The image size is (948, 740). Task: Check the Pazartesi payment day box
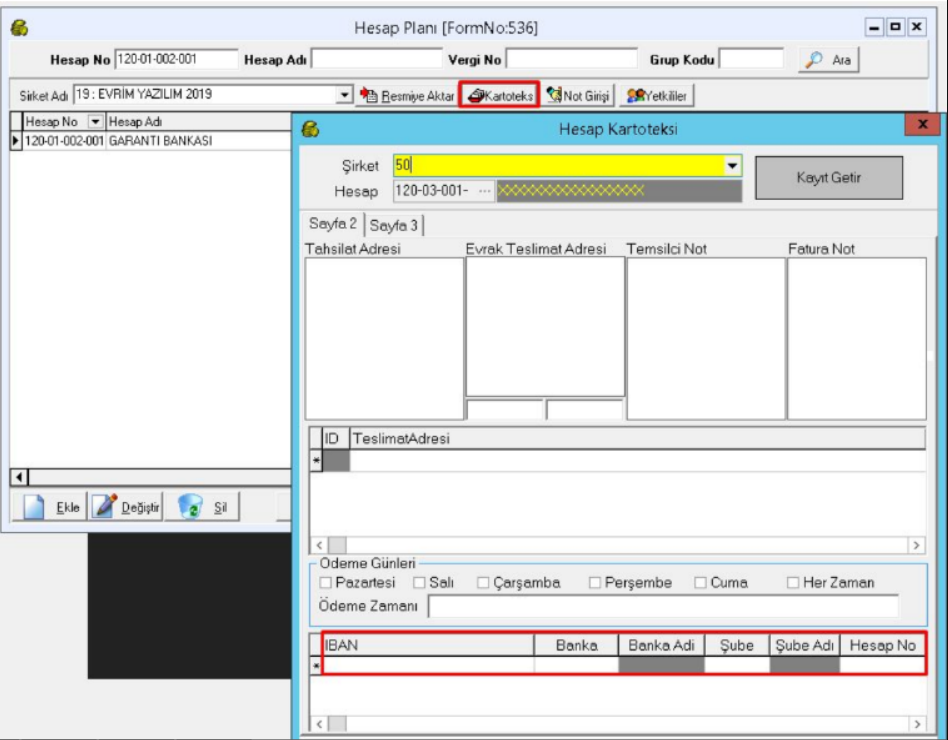point(325,583)
